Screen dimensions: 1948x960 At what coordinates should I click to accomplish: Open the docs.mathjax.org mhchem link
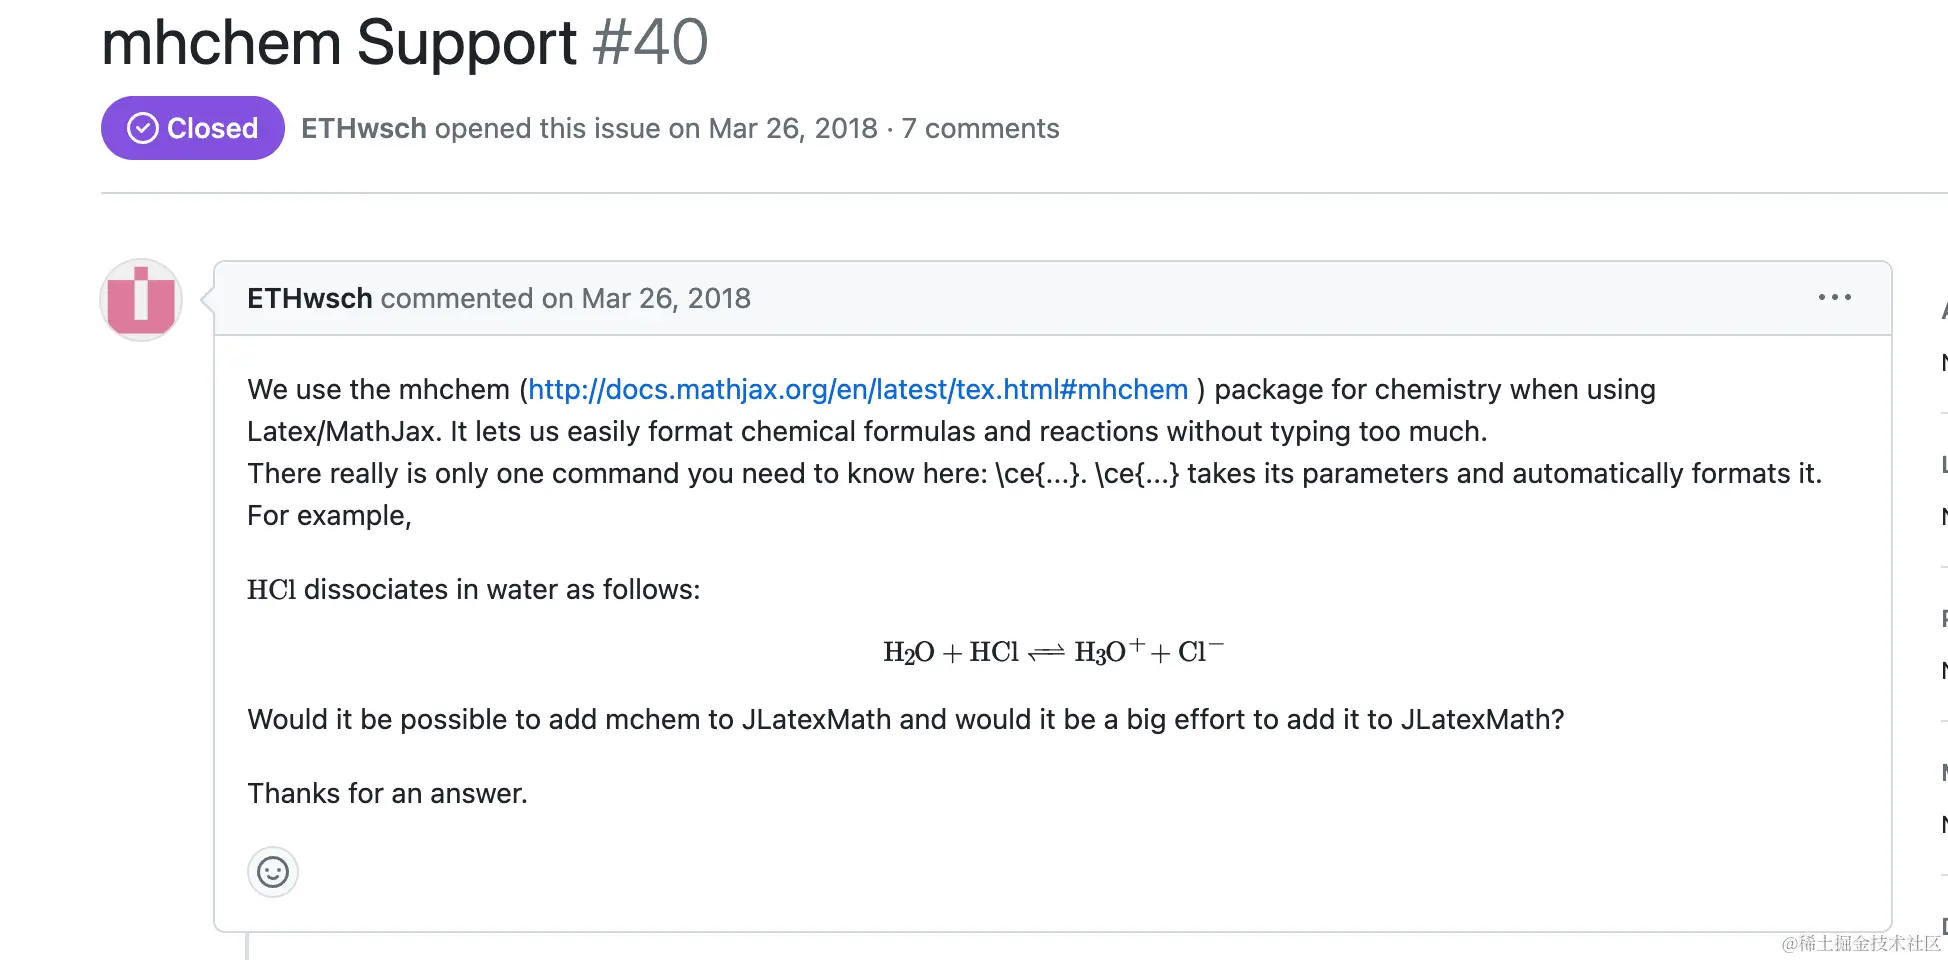click(x=858, y=389)
